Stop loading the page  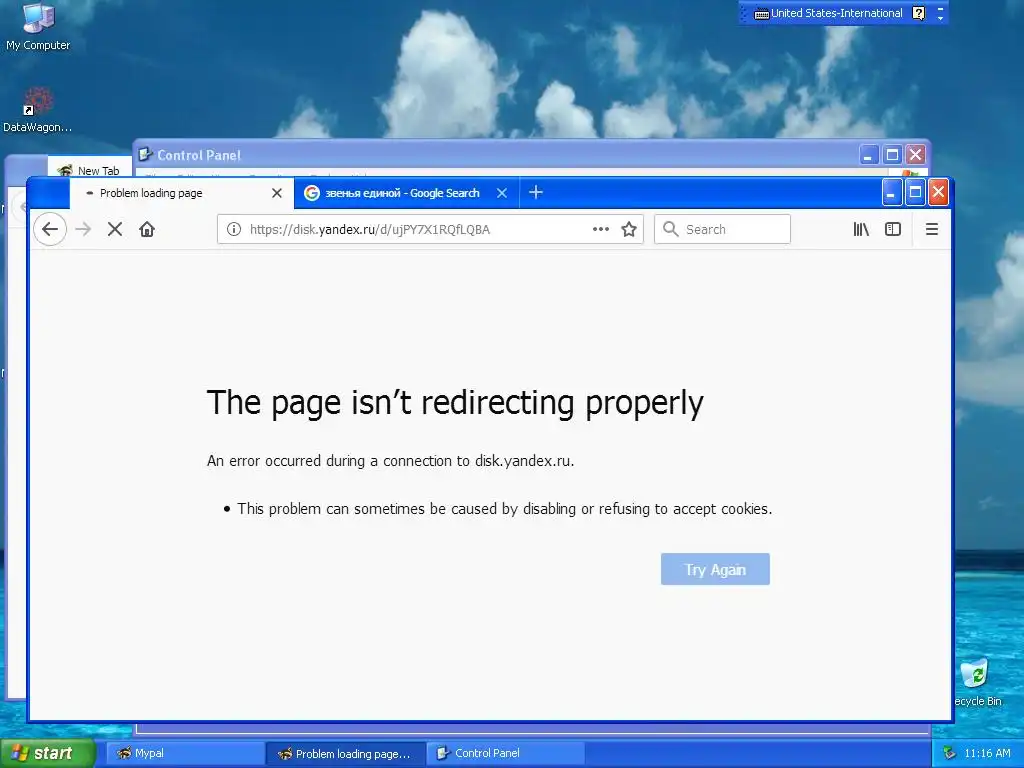click(115, 229)
